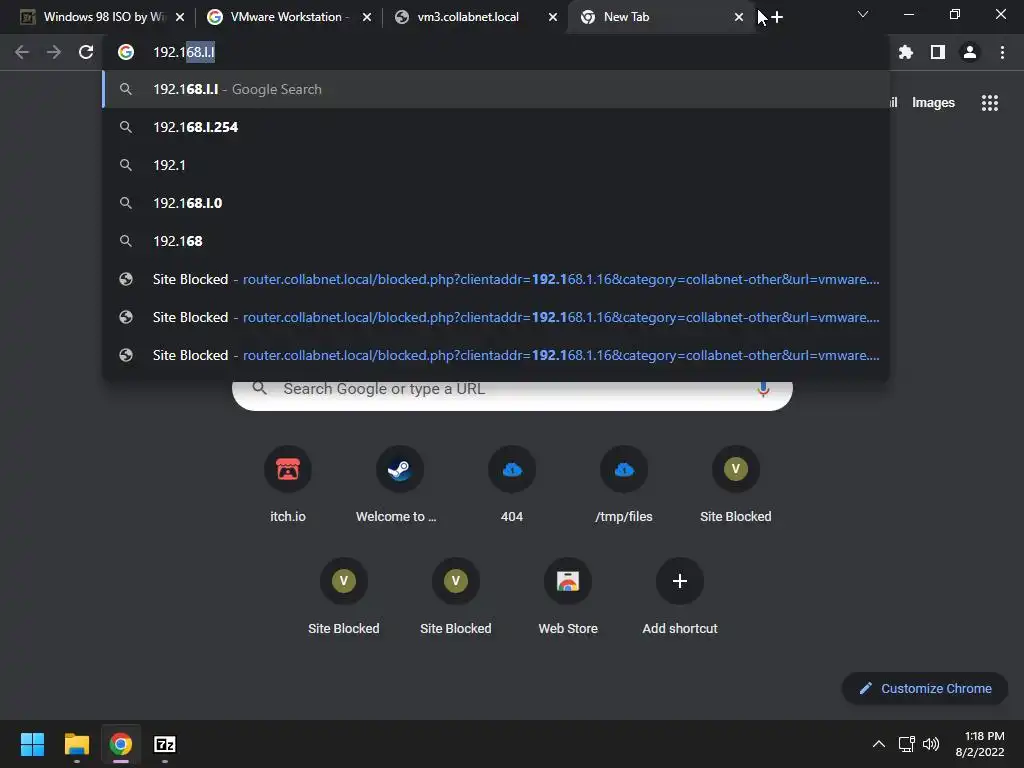Open Windows Start menu
The image size is (1024, 768).
point(32,744)
